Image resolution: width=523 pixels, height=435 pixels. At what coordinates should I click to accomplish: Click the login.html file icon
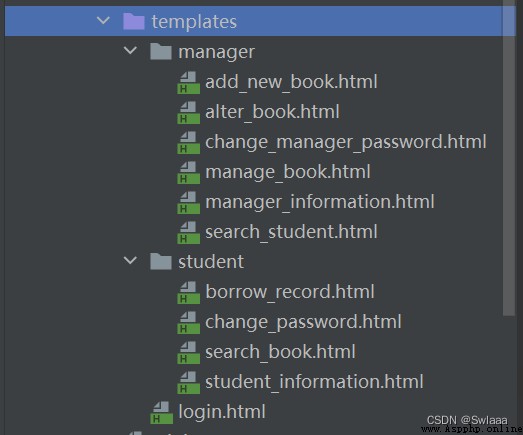coord(162,413)
